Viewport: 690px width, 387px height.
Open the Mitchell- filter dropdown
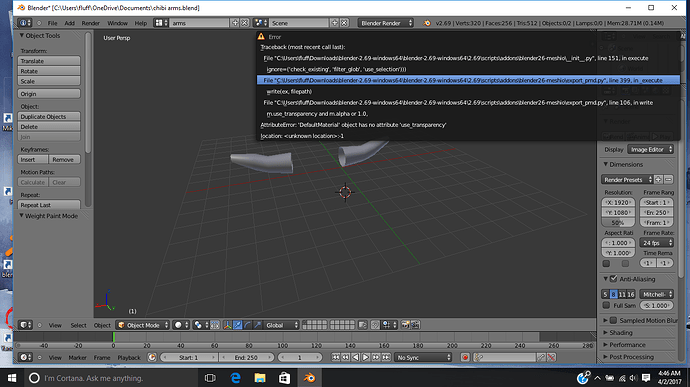click(656, 294)
